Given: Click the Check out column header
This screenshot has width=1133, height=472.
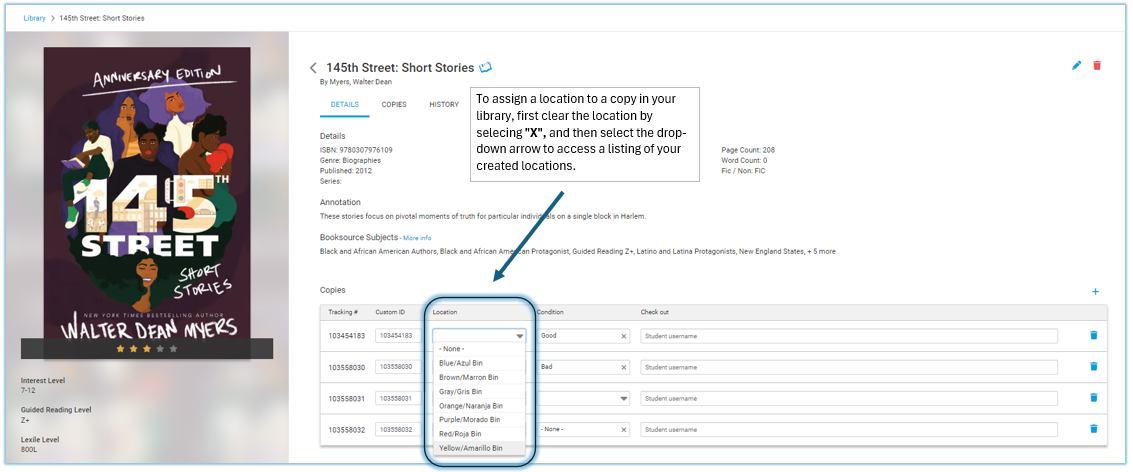Looking at the screenshot, I should tap(655, 312).
